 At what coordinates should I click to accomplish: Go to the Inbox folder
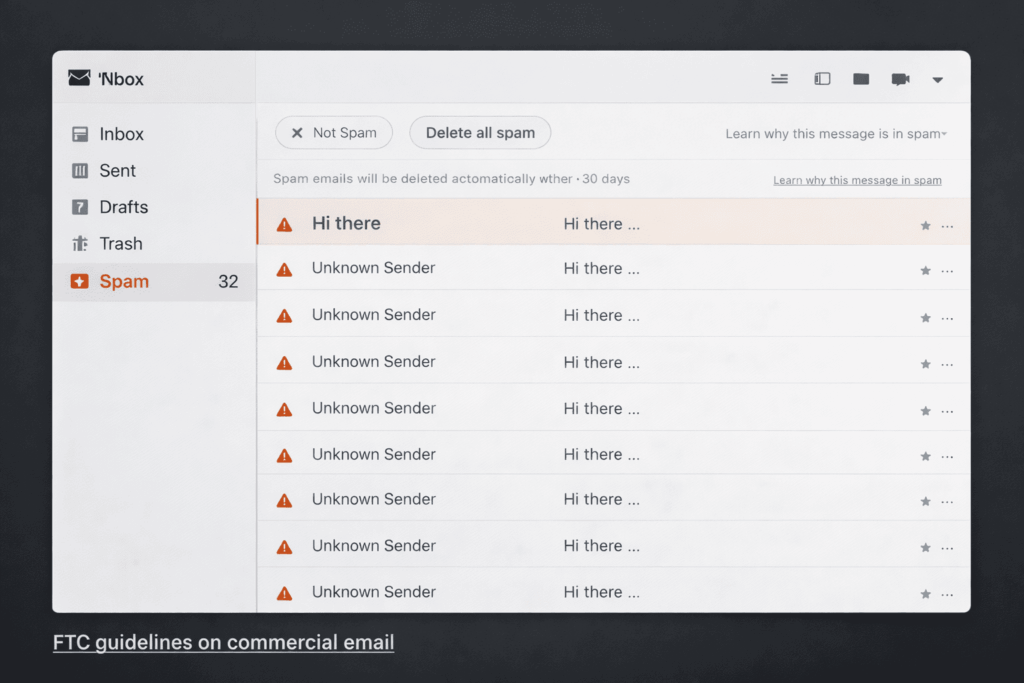(x=121, y=134)
